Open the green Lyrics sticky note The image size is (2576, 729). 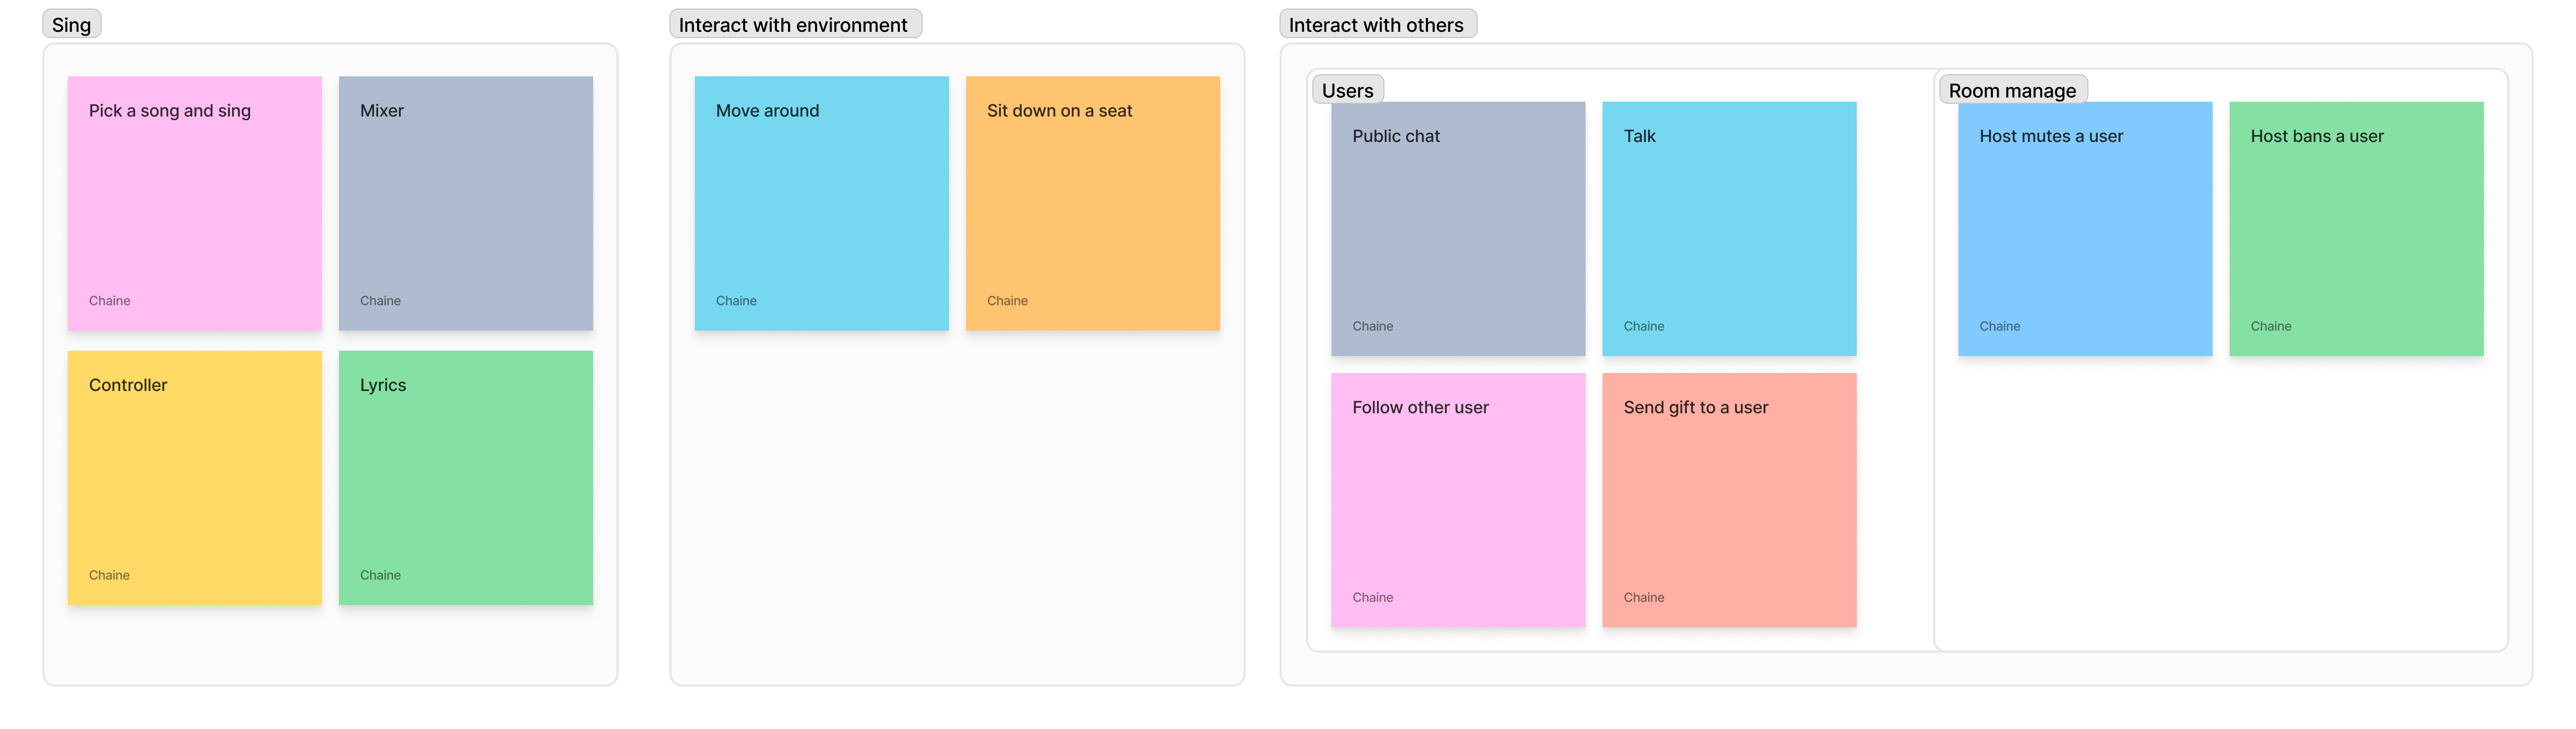(465, 477)
